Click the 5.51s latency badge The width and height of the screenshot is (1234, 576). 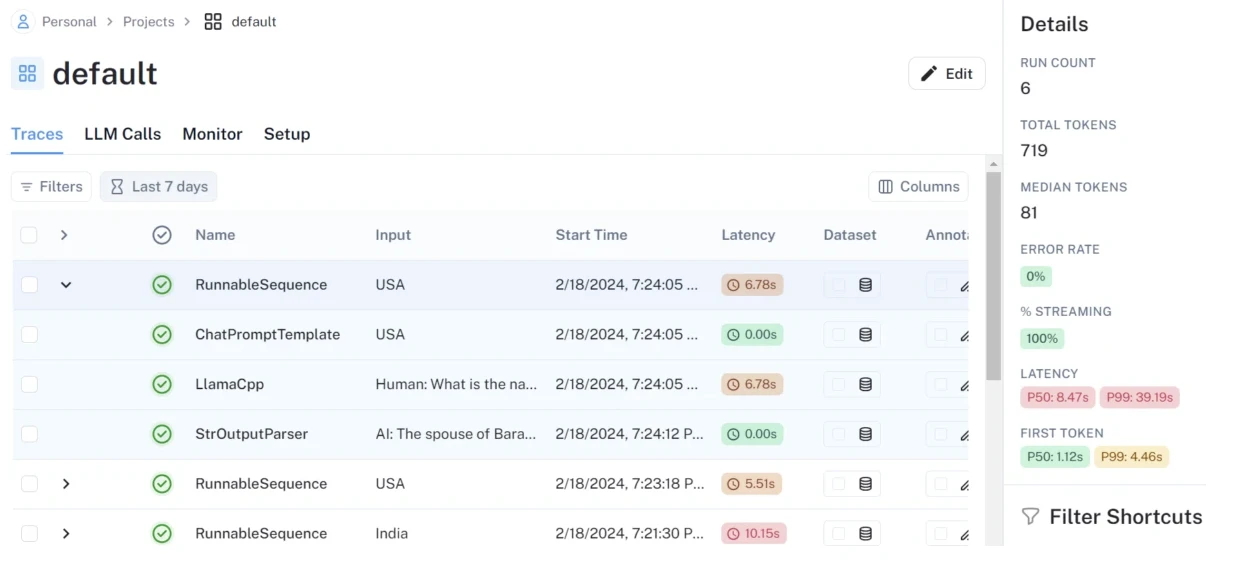(752, 484)
